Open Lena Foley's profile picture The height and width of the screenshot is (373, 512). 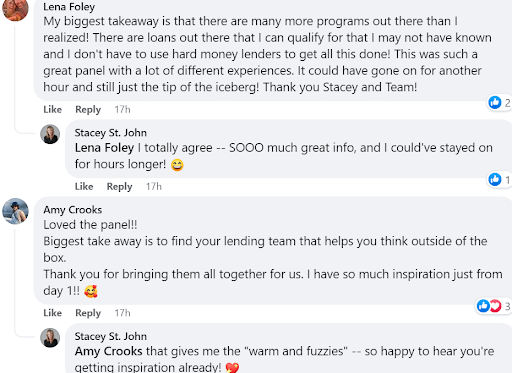(15, 9)
